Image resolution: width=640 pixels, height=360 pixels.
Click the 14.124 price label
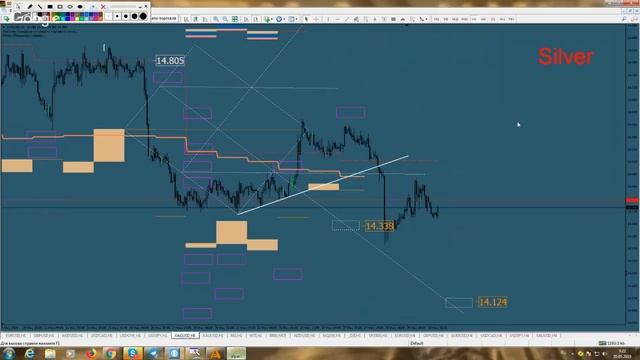coord(493,302)
